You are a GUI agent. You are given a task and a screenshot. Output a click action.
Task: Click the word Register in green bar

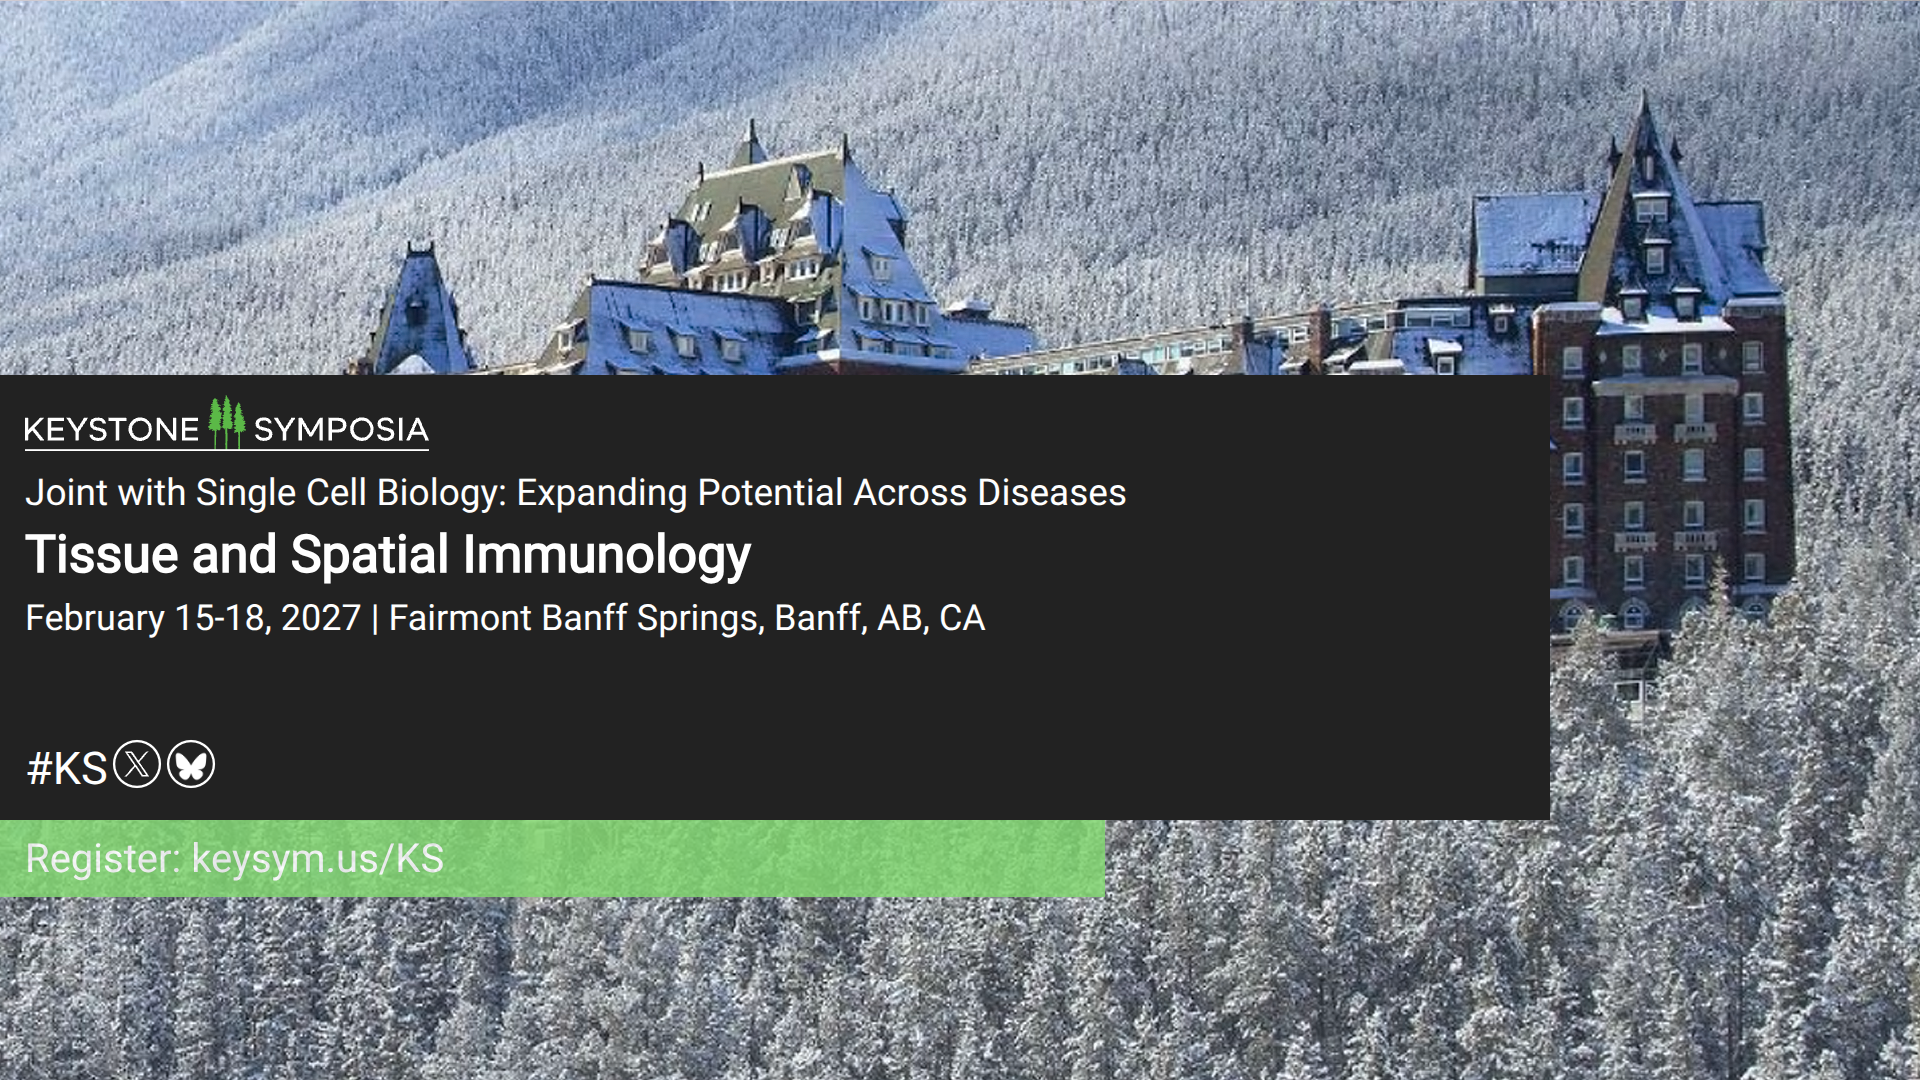click(x=102, y=859)
